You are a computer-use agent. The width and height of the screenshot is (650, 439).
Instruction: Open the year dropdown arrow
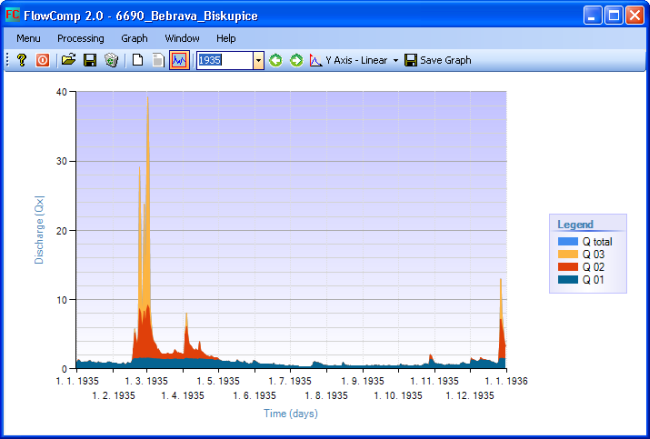259,61
